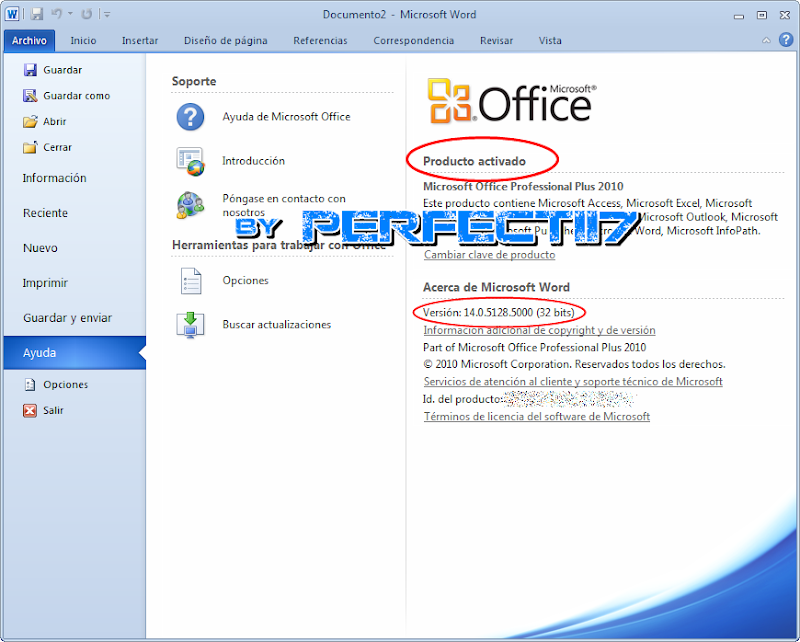Select Guardar in the backstage menu
Screen dimensions: 800x642
pyautogui.click(x=62, y=70)
